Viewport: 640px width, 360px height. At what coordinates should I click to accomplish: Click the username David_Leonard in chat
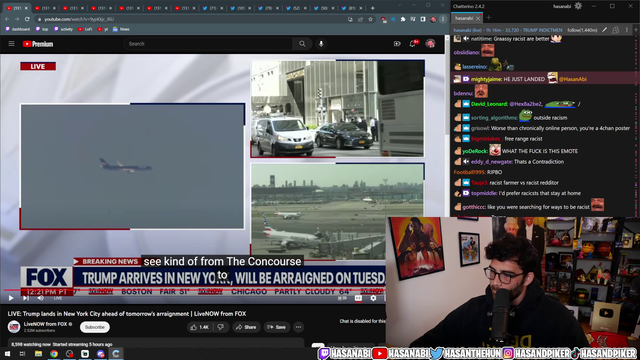click(489, 104)
